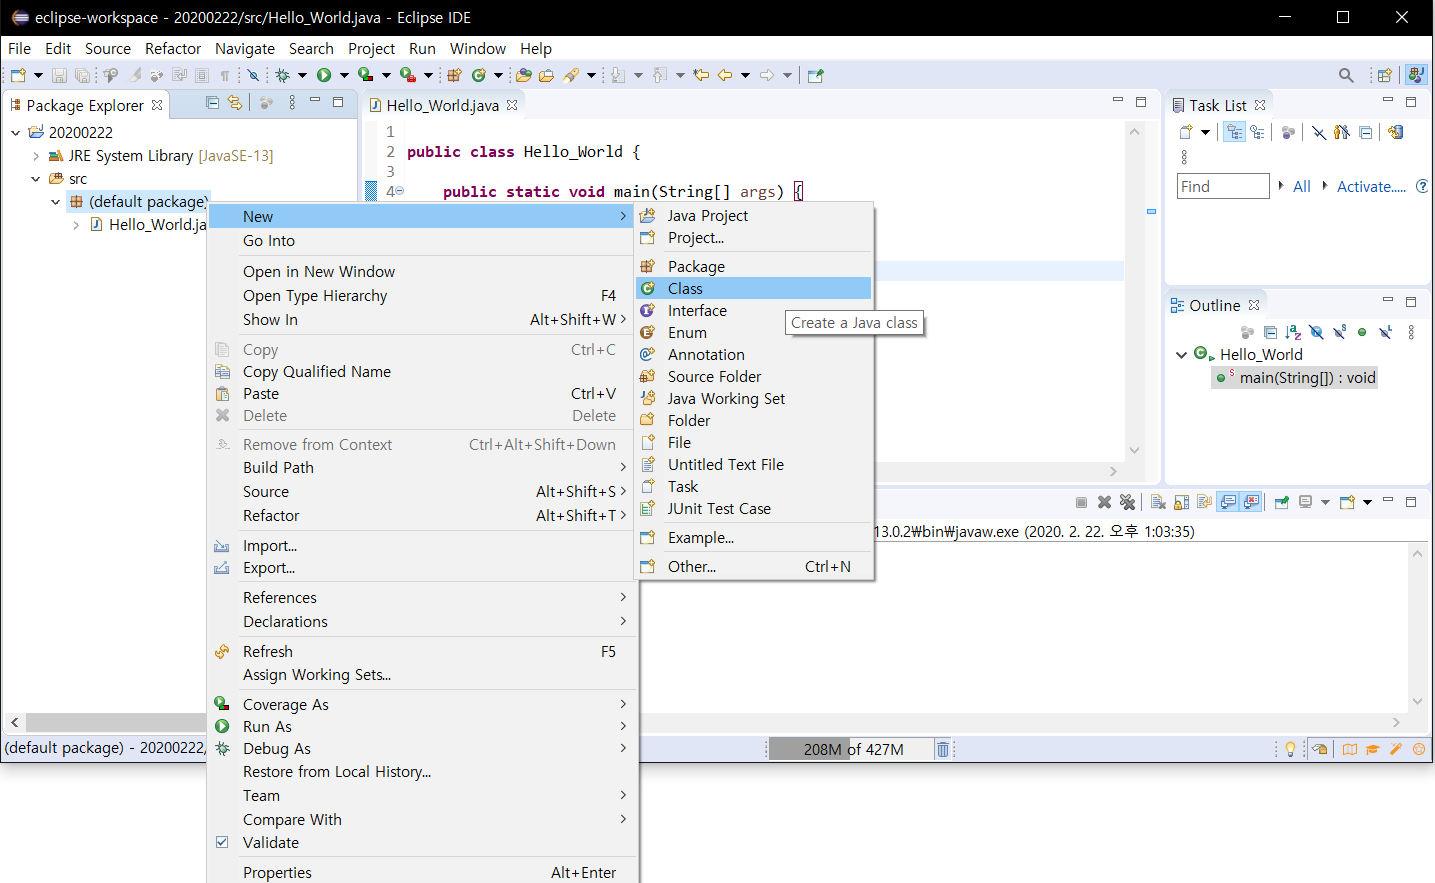Image resolution: width=1435 pixels, height=883 pixels.
Task: Click Other... entry in New submenu
Action: (x=754, y=566)
